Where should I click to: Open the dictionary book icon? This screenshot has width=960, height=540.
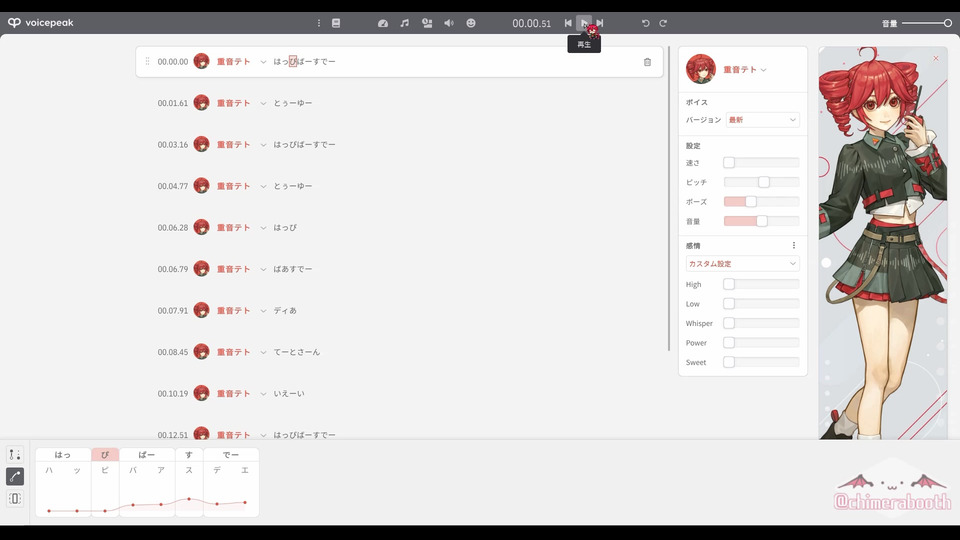[336, 23]
